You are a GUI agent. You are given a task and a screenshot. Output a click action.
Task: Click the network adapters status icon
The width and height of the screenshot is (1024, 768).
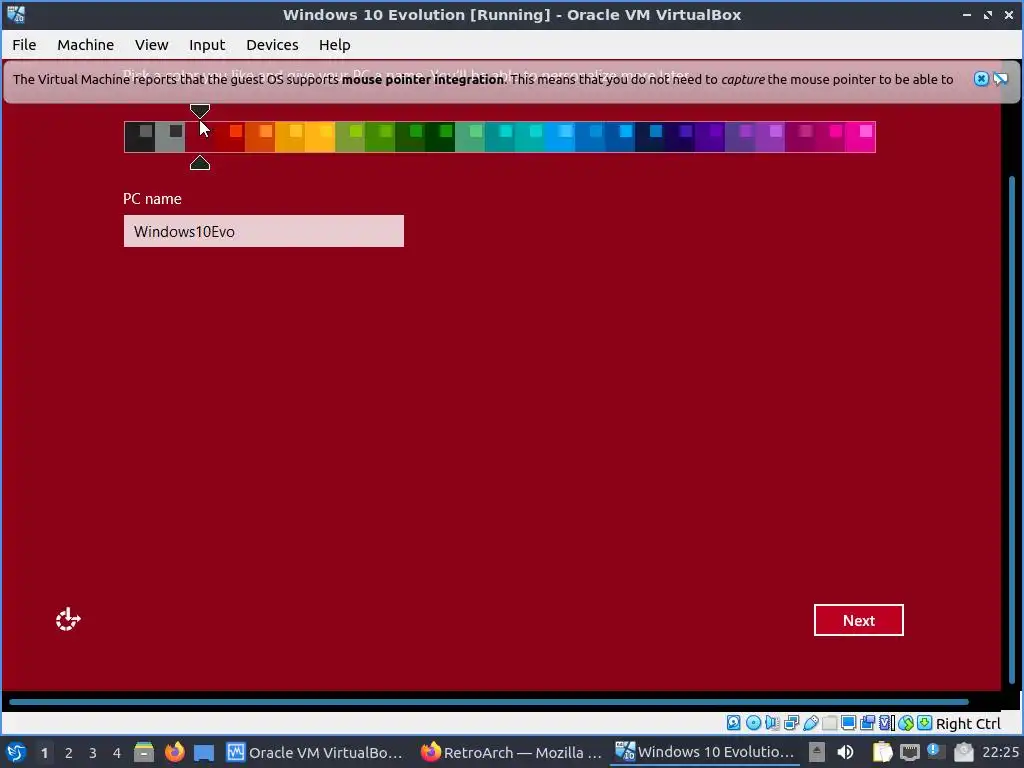pyautogui.click(x=792, y=722)
